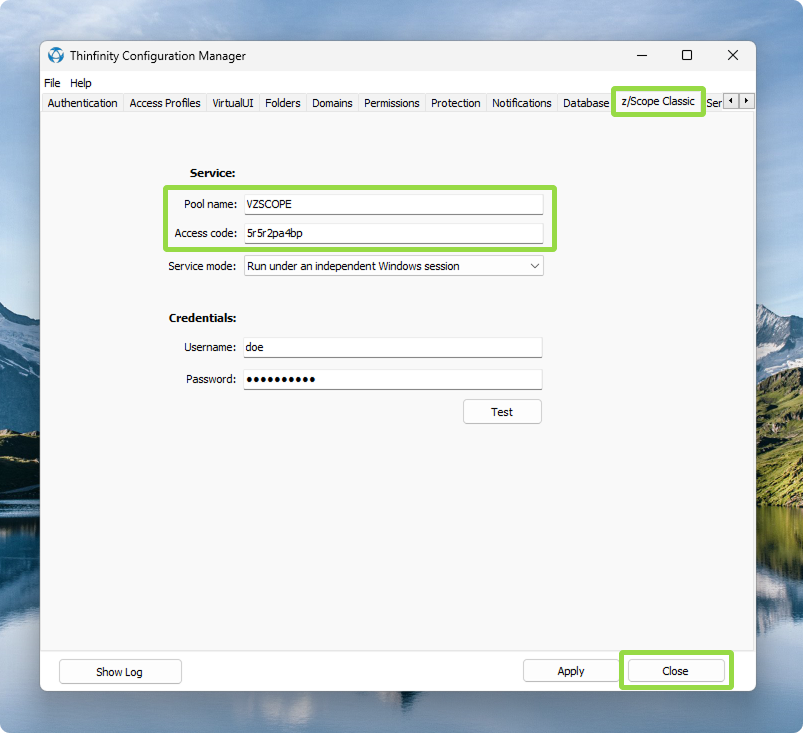
Task: Click the Thinfinity logo icon in title bar
Action: point(56,55)
